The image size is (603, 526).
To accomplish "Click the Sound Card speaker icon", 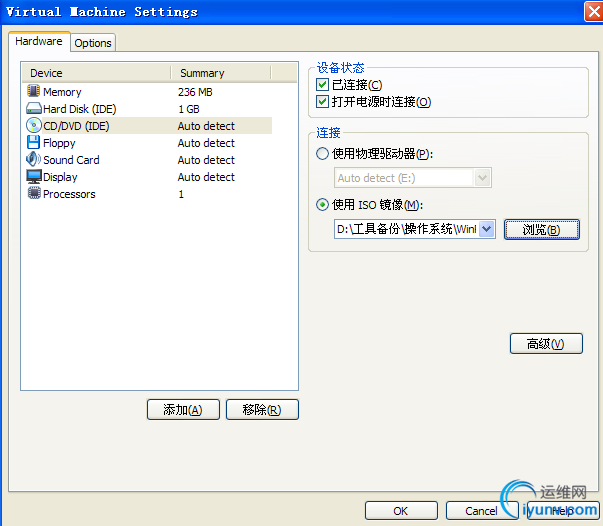I will tap(33, 159).
